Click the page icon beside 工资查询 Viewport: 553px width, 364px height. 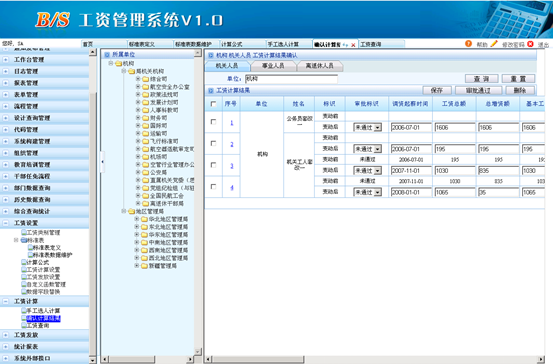(24, 326)
